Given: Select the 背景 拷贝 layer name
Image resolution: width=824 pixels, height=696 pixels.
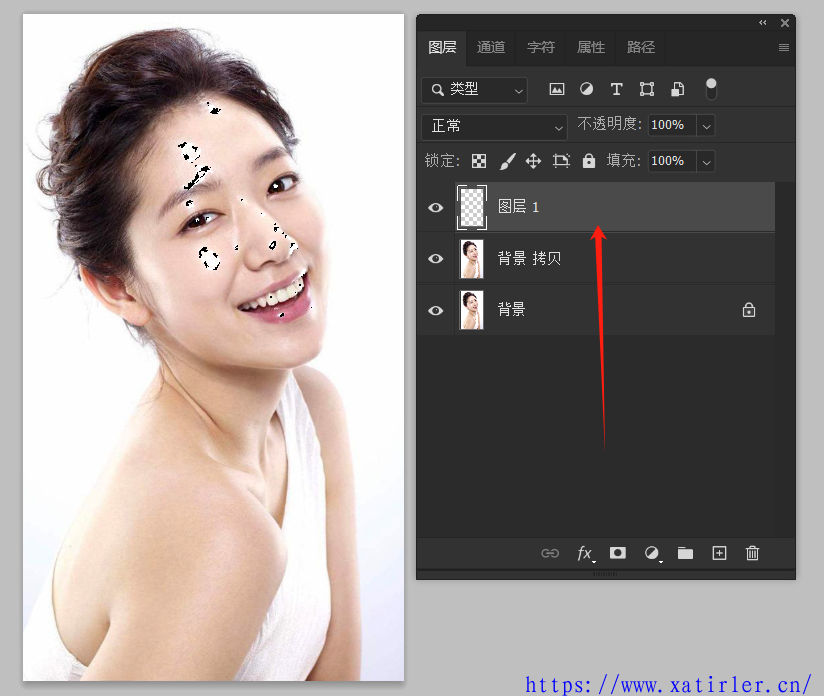Looking at the screenshot, I should click(x=529, y=258).
